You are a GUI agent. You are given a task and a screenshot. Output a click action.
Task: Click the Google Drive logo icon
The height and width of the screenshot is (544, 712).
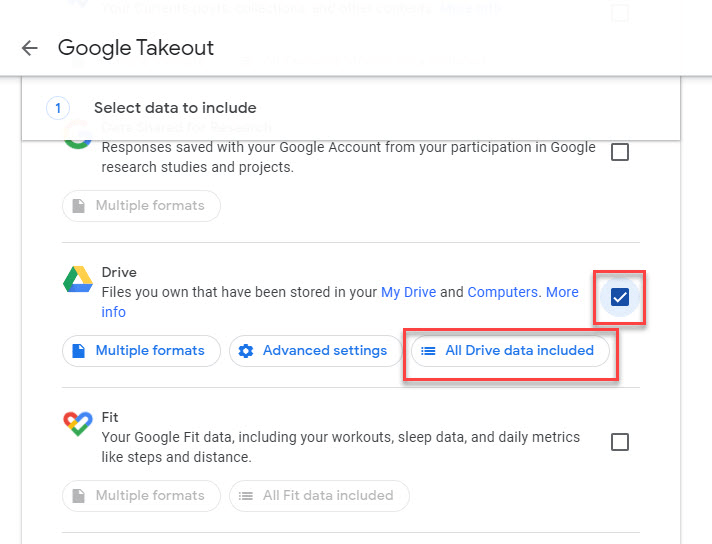[78, 279]
